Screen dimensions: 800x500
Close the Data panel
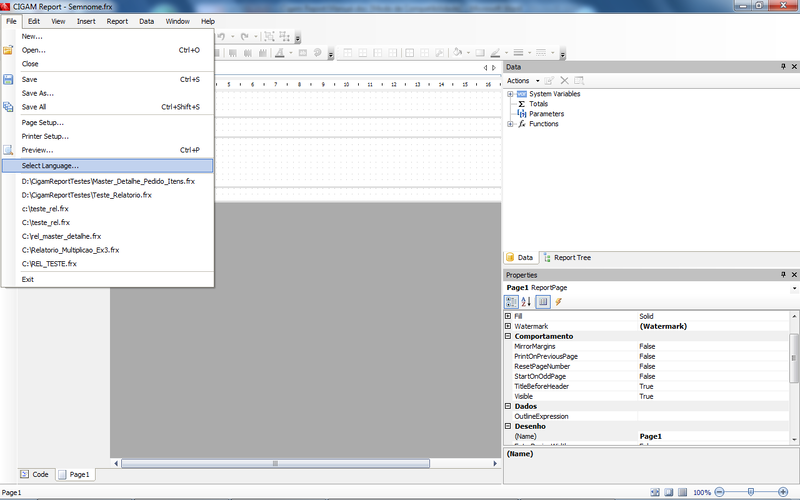(x=794, y=67)
